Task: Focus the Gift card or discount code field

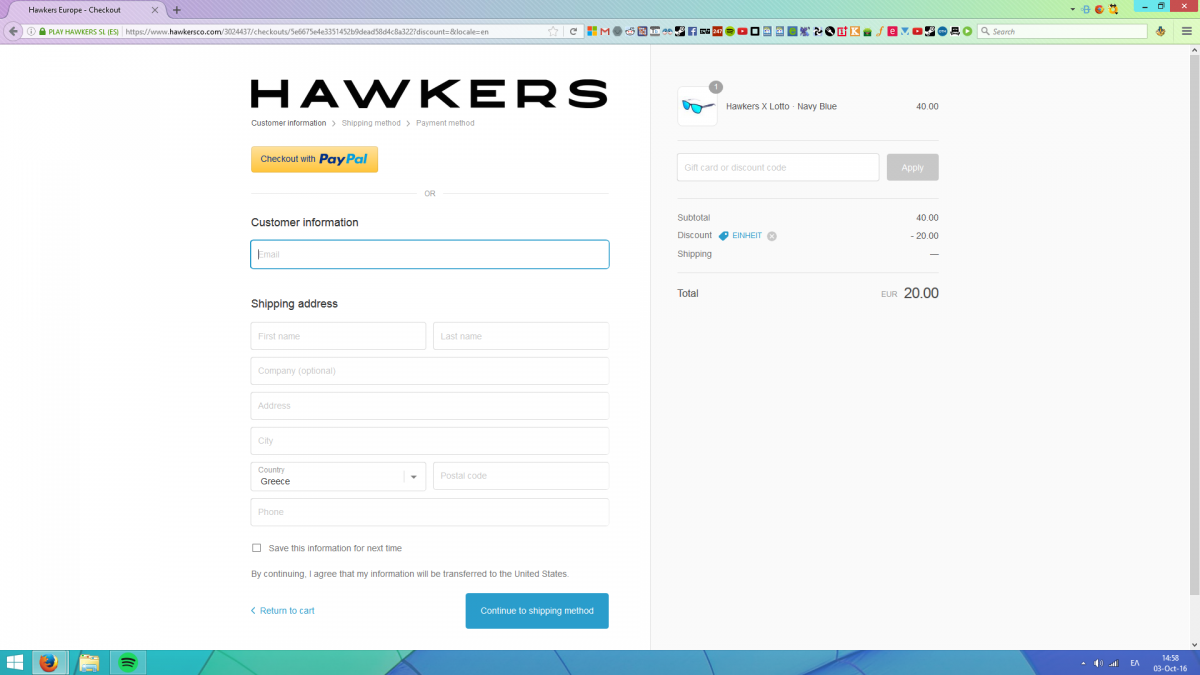Action: pos(778,167)
